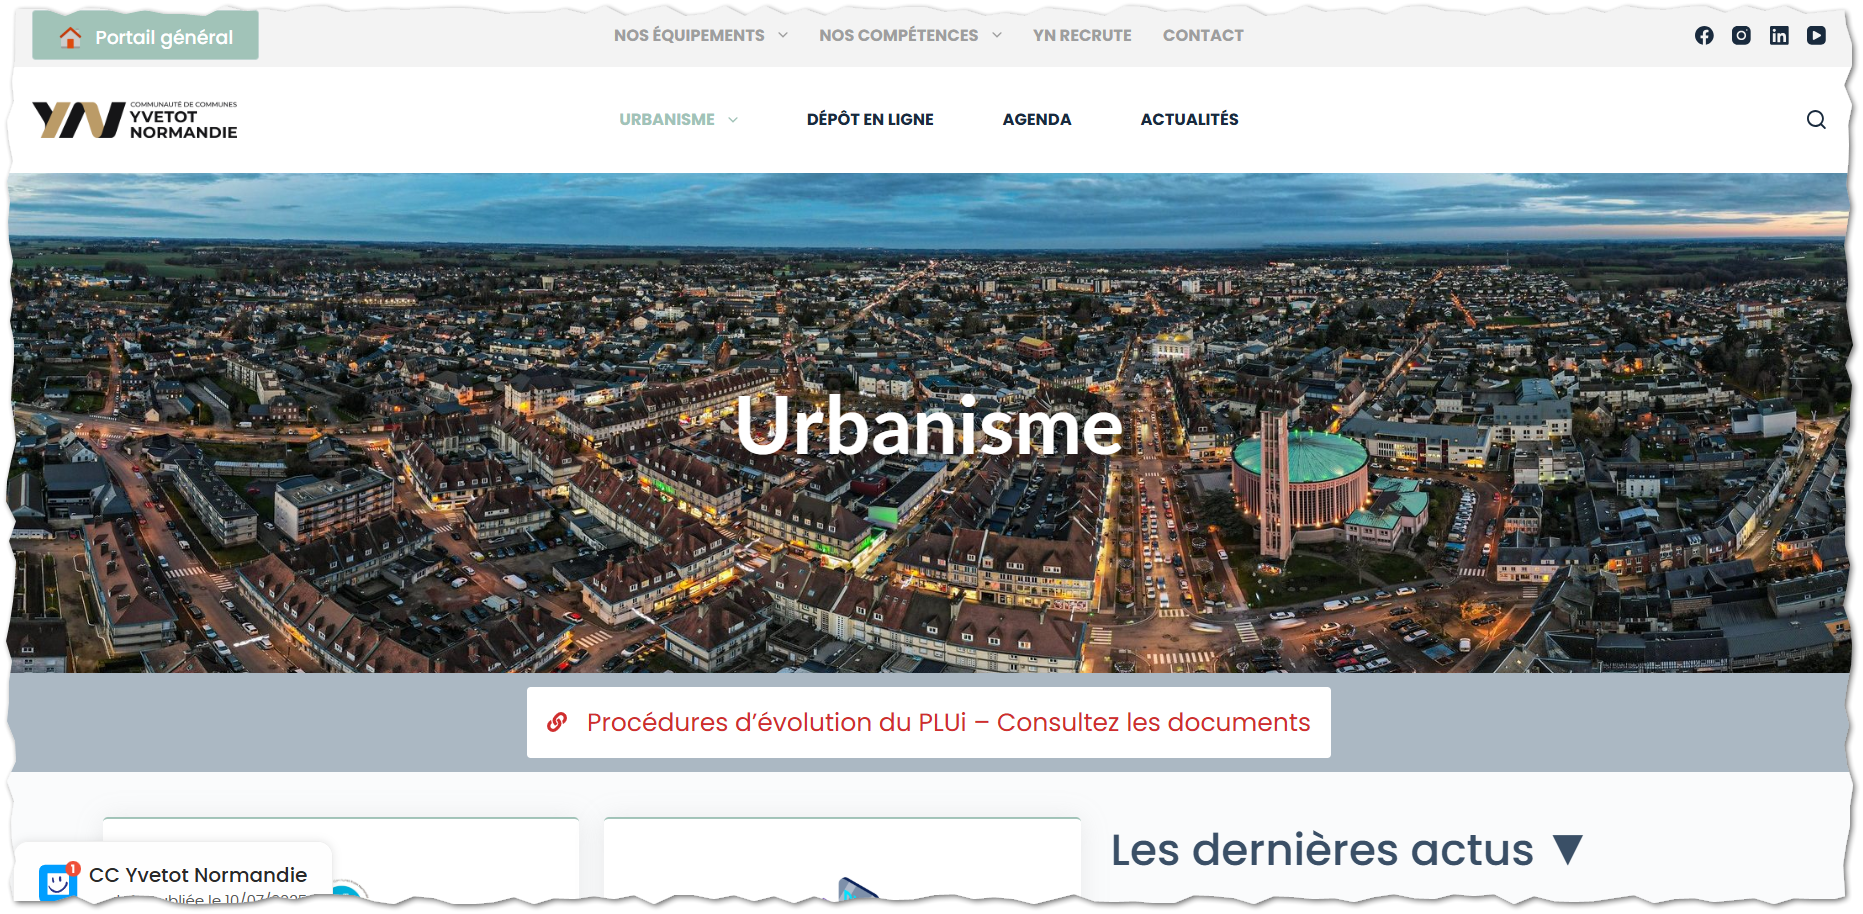Visit the LinkedIn profile icon

(x=1779, y=36)
